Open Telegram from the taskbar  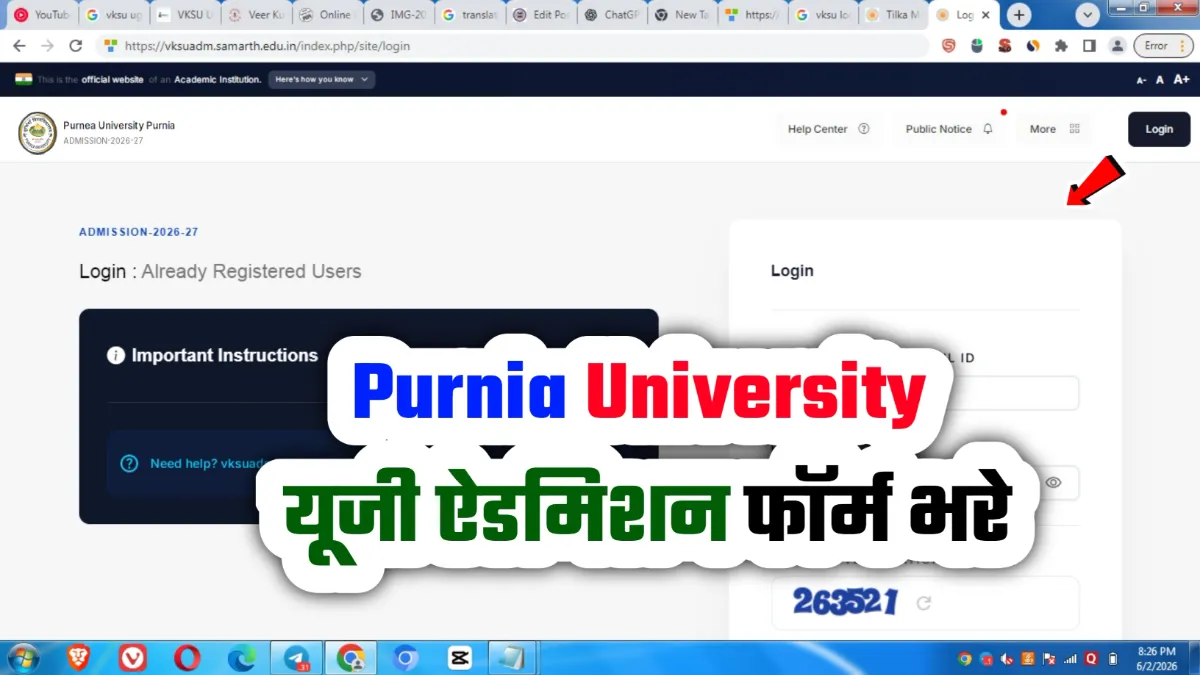[297, 658]
